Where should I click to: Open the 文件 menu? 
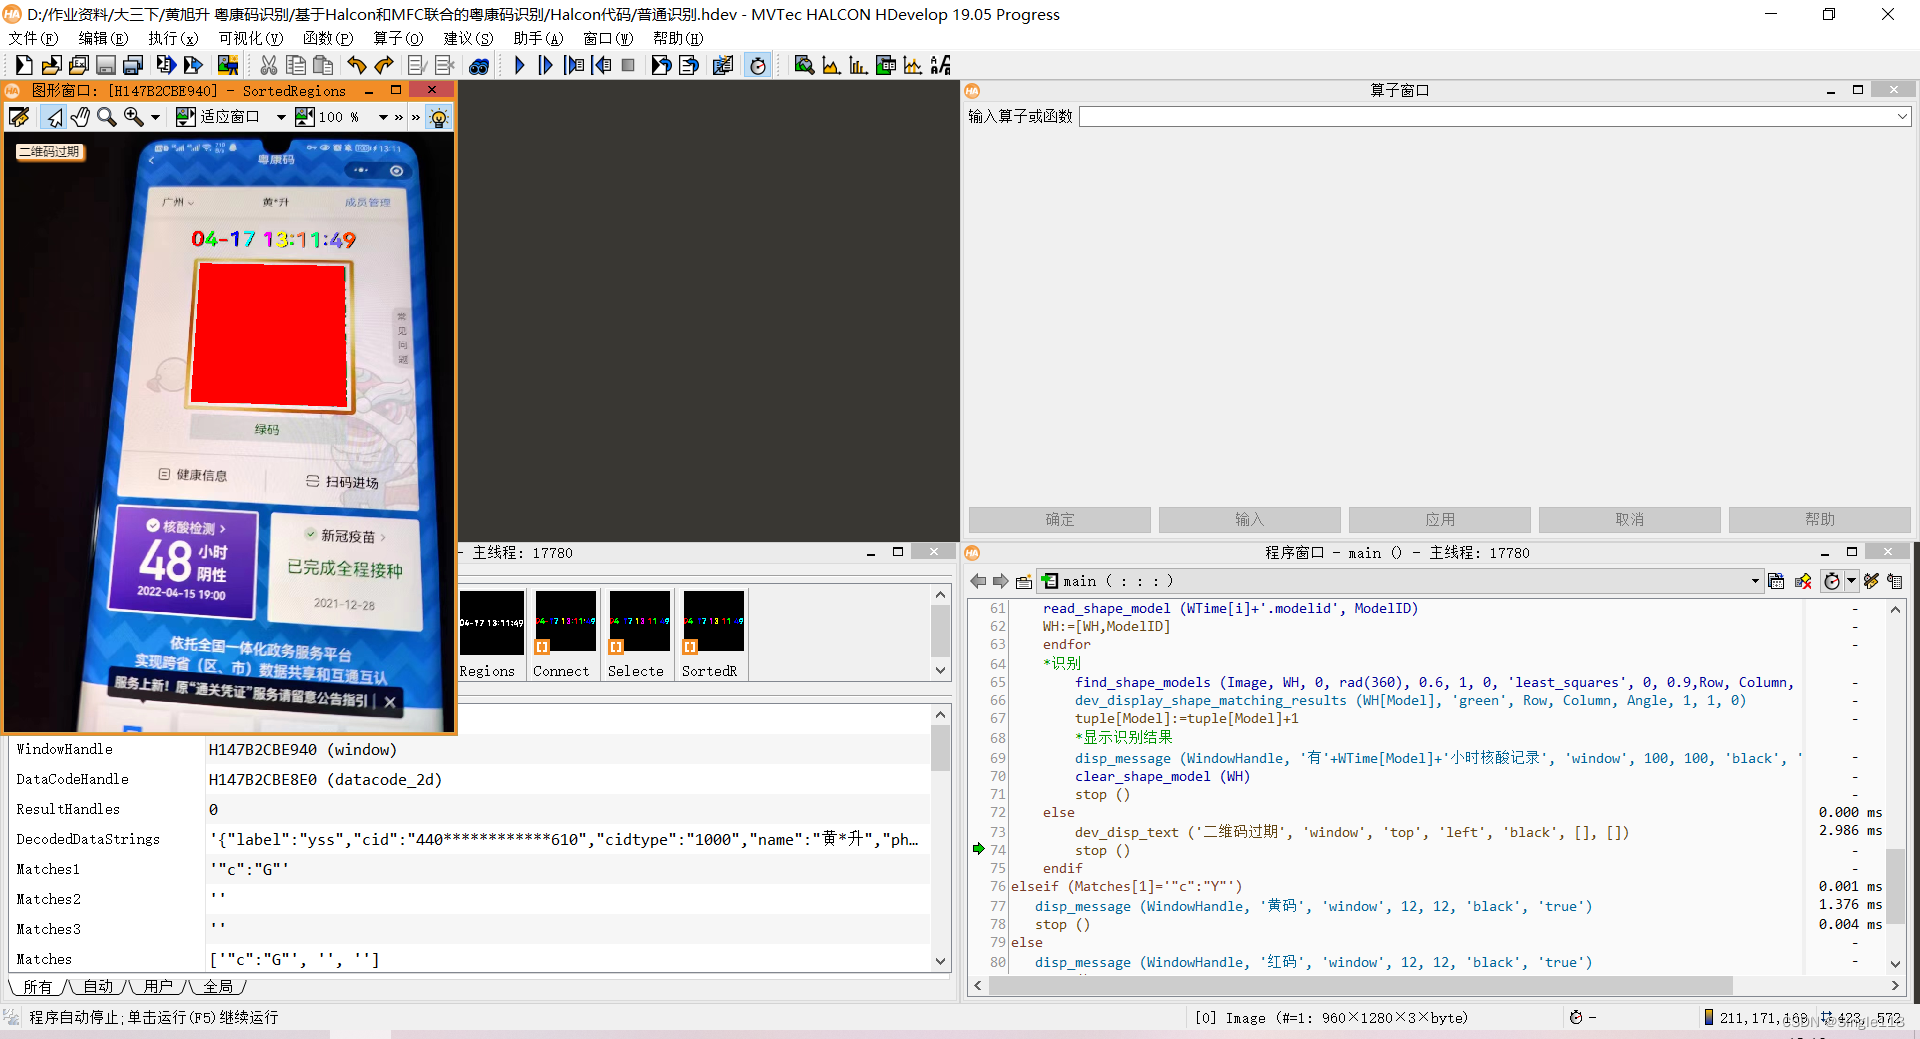33,38
